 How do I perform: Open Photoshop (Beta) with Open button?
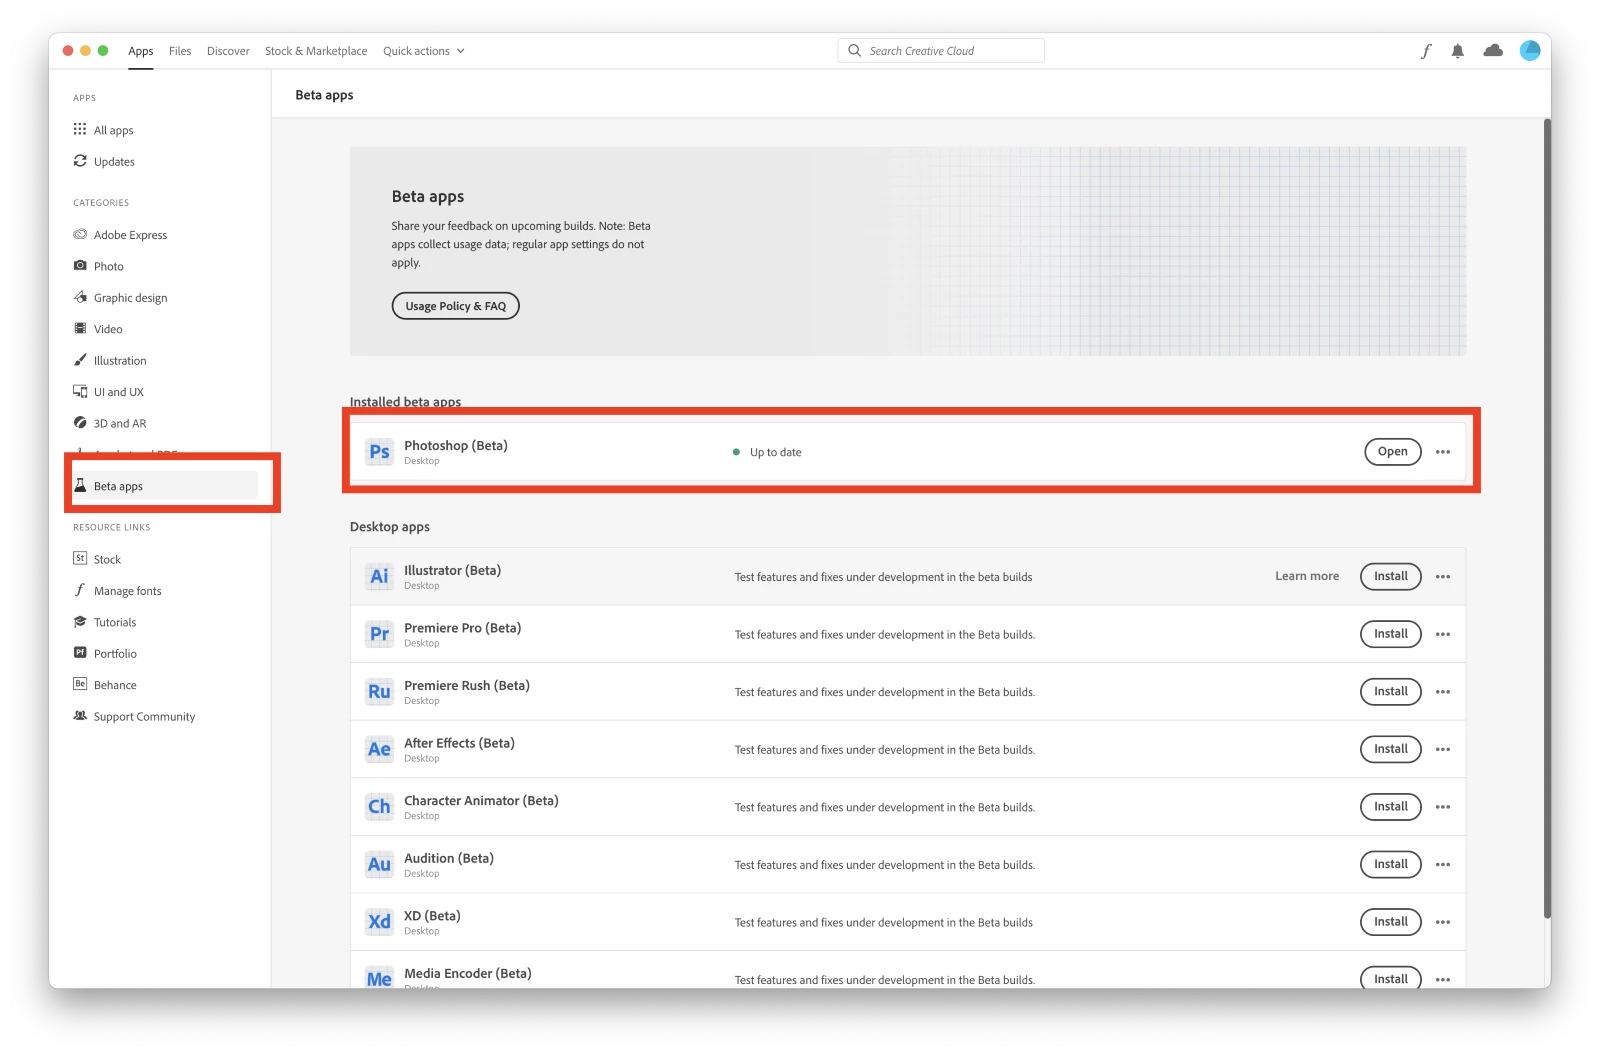coord(1393,452)
